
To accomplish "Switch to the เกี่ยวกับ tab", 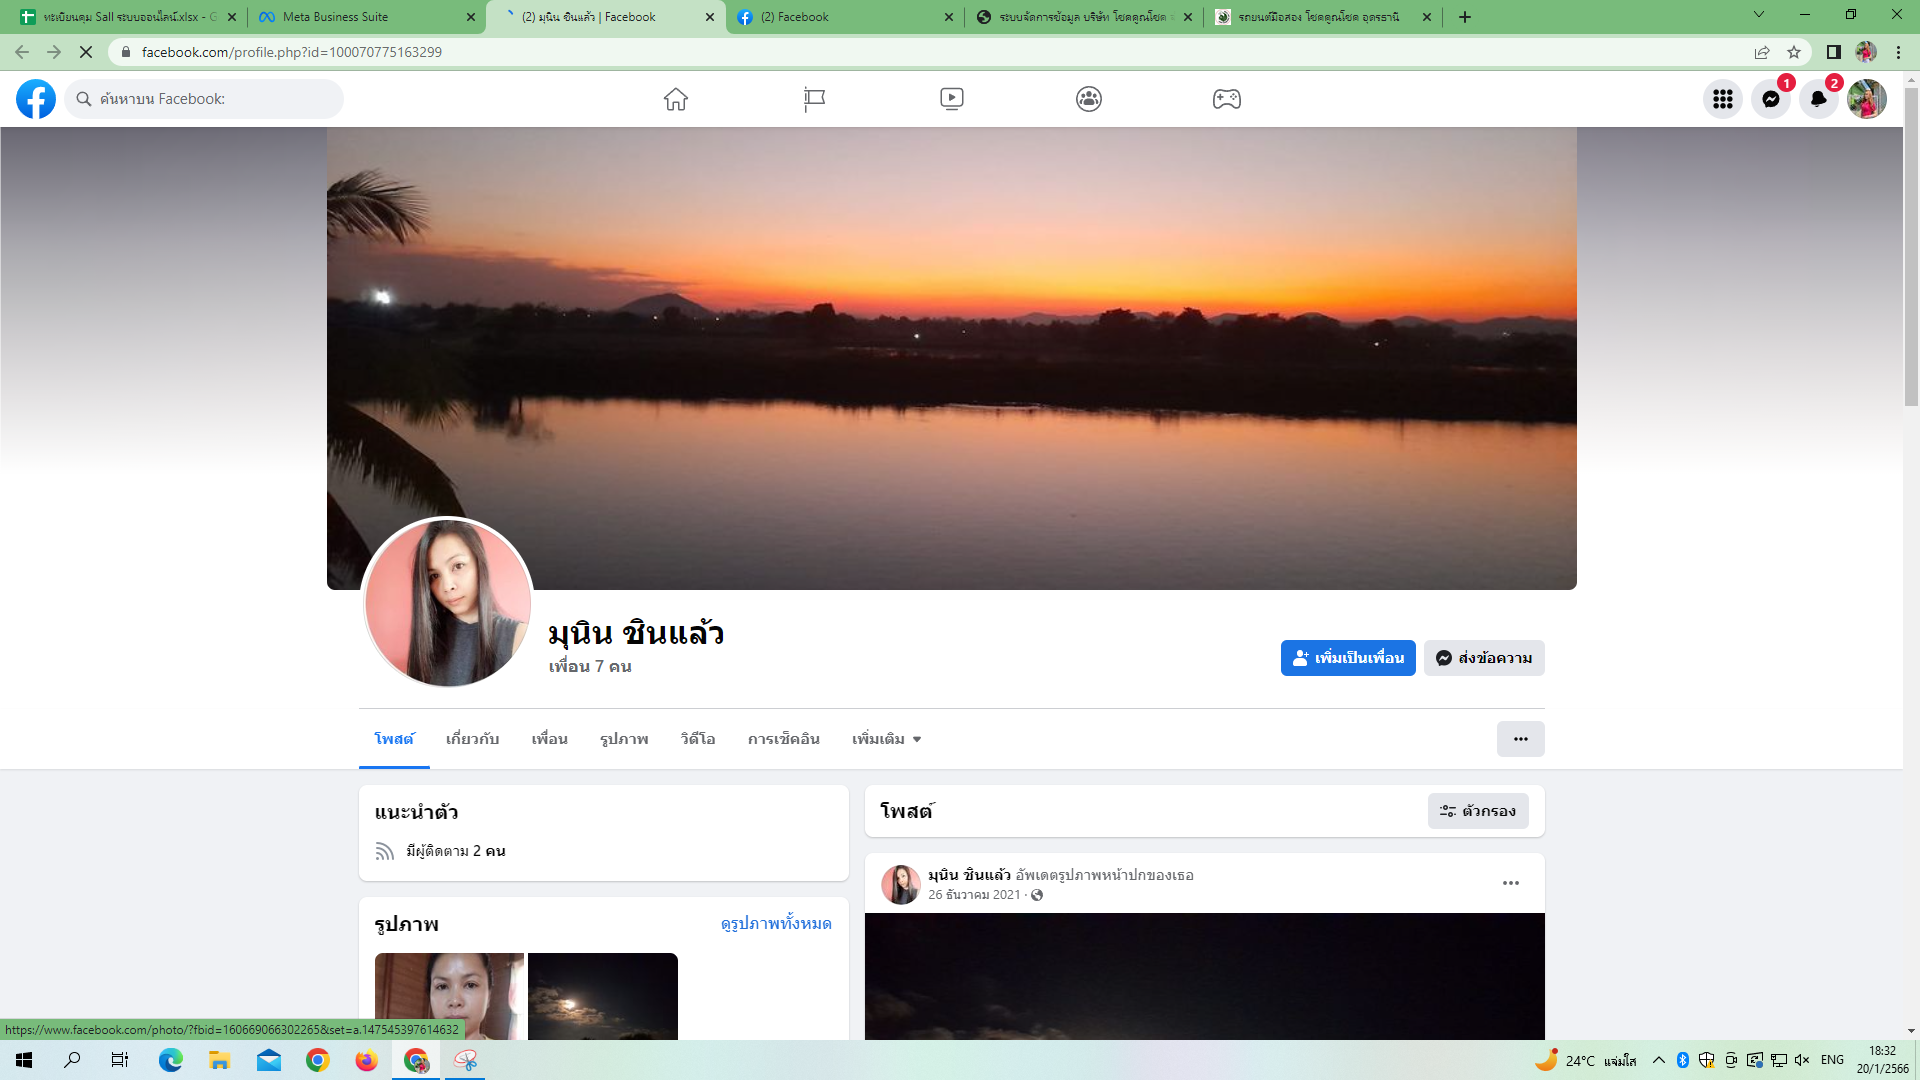I will pos(472,739).
